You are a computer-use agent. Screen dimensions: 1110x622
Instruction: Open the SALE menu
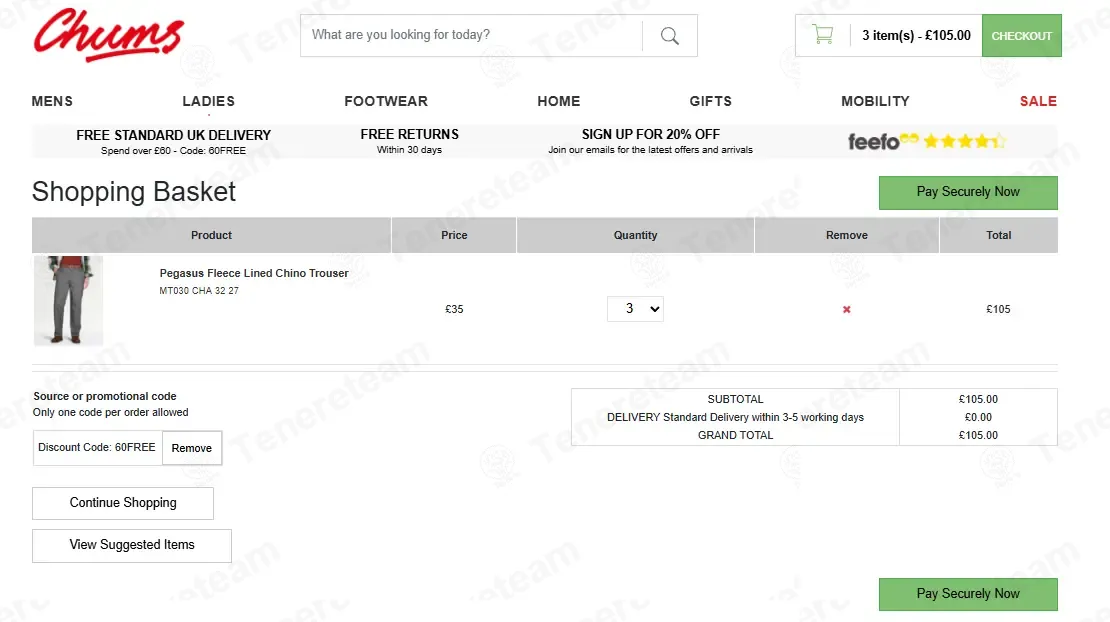point(1038,101)
